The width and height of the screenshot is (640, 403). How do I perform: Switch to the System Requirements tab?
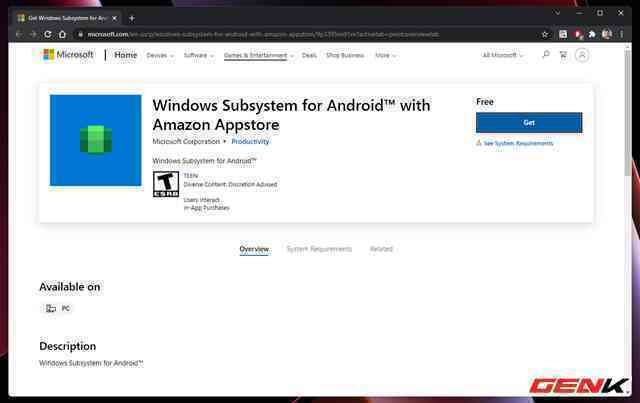point(319,249)
